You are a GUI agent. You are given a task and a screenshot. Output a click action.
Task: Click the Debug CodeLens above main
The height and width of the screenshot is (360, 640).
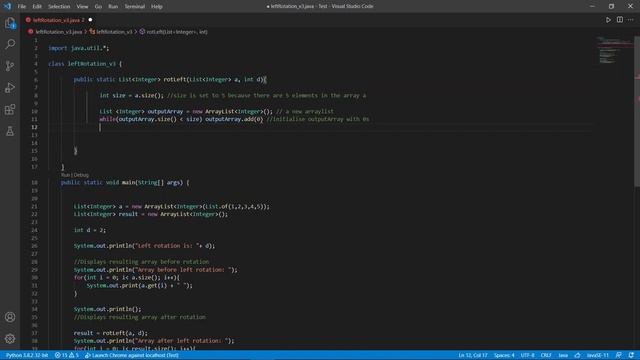pyautogui.click(x=81, y=175)
